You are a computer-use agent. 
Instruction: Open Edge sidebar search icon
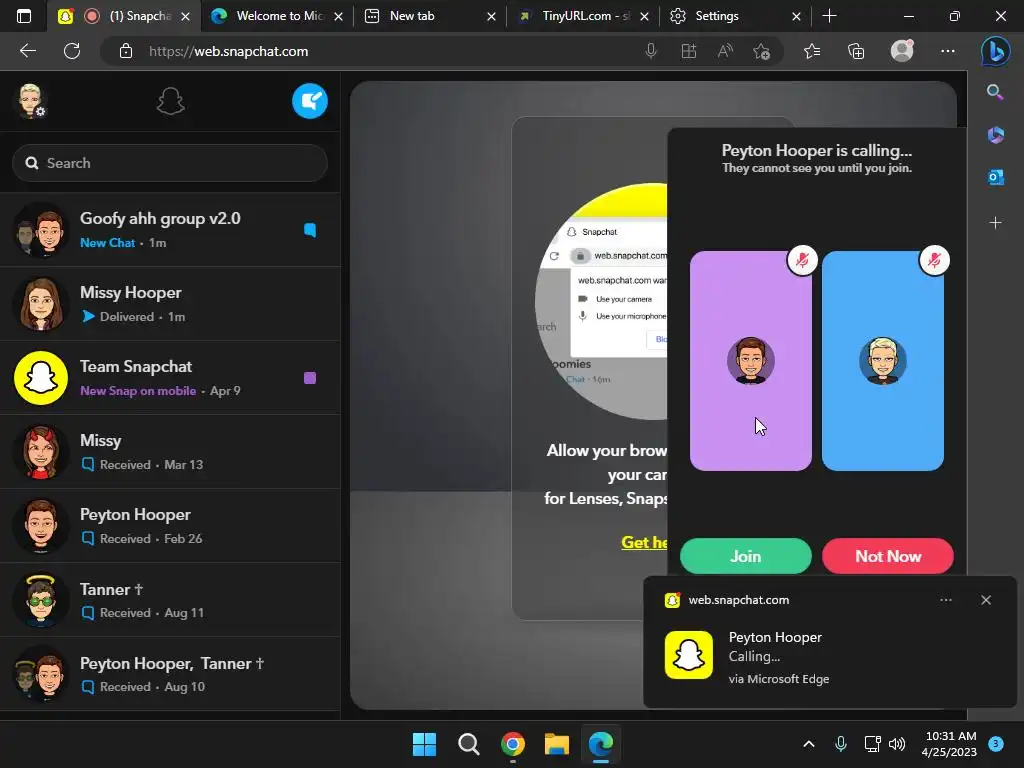point(995,92)
